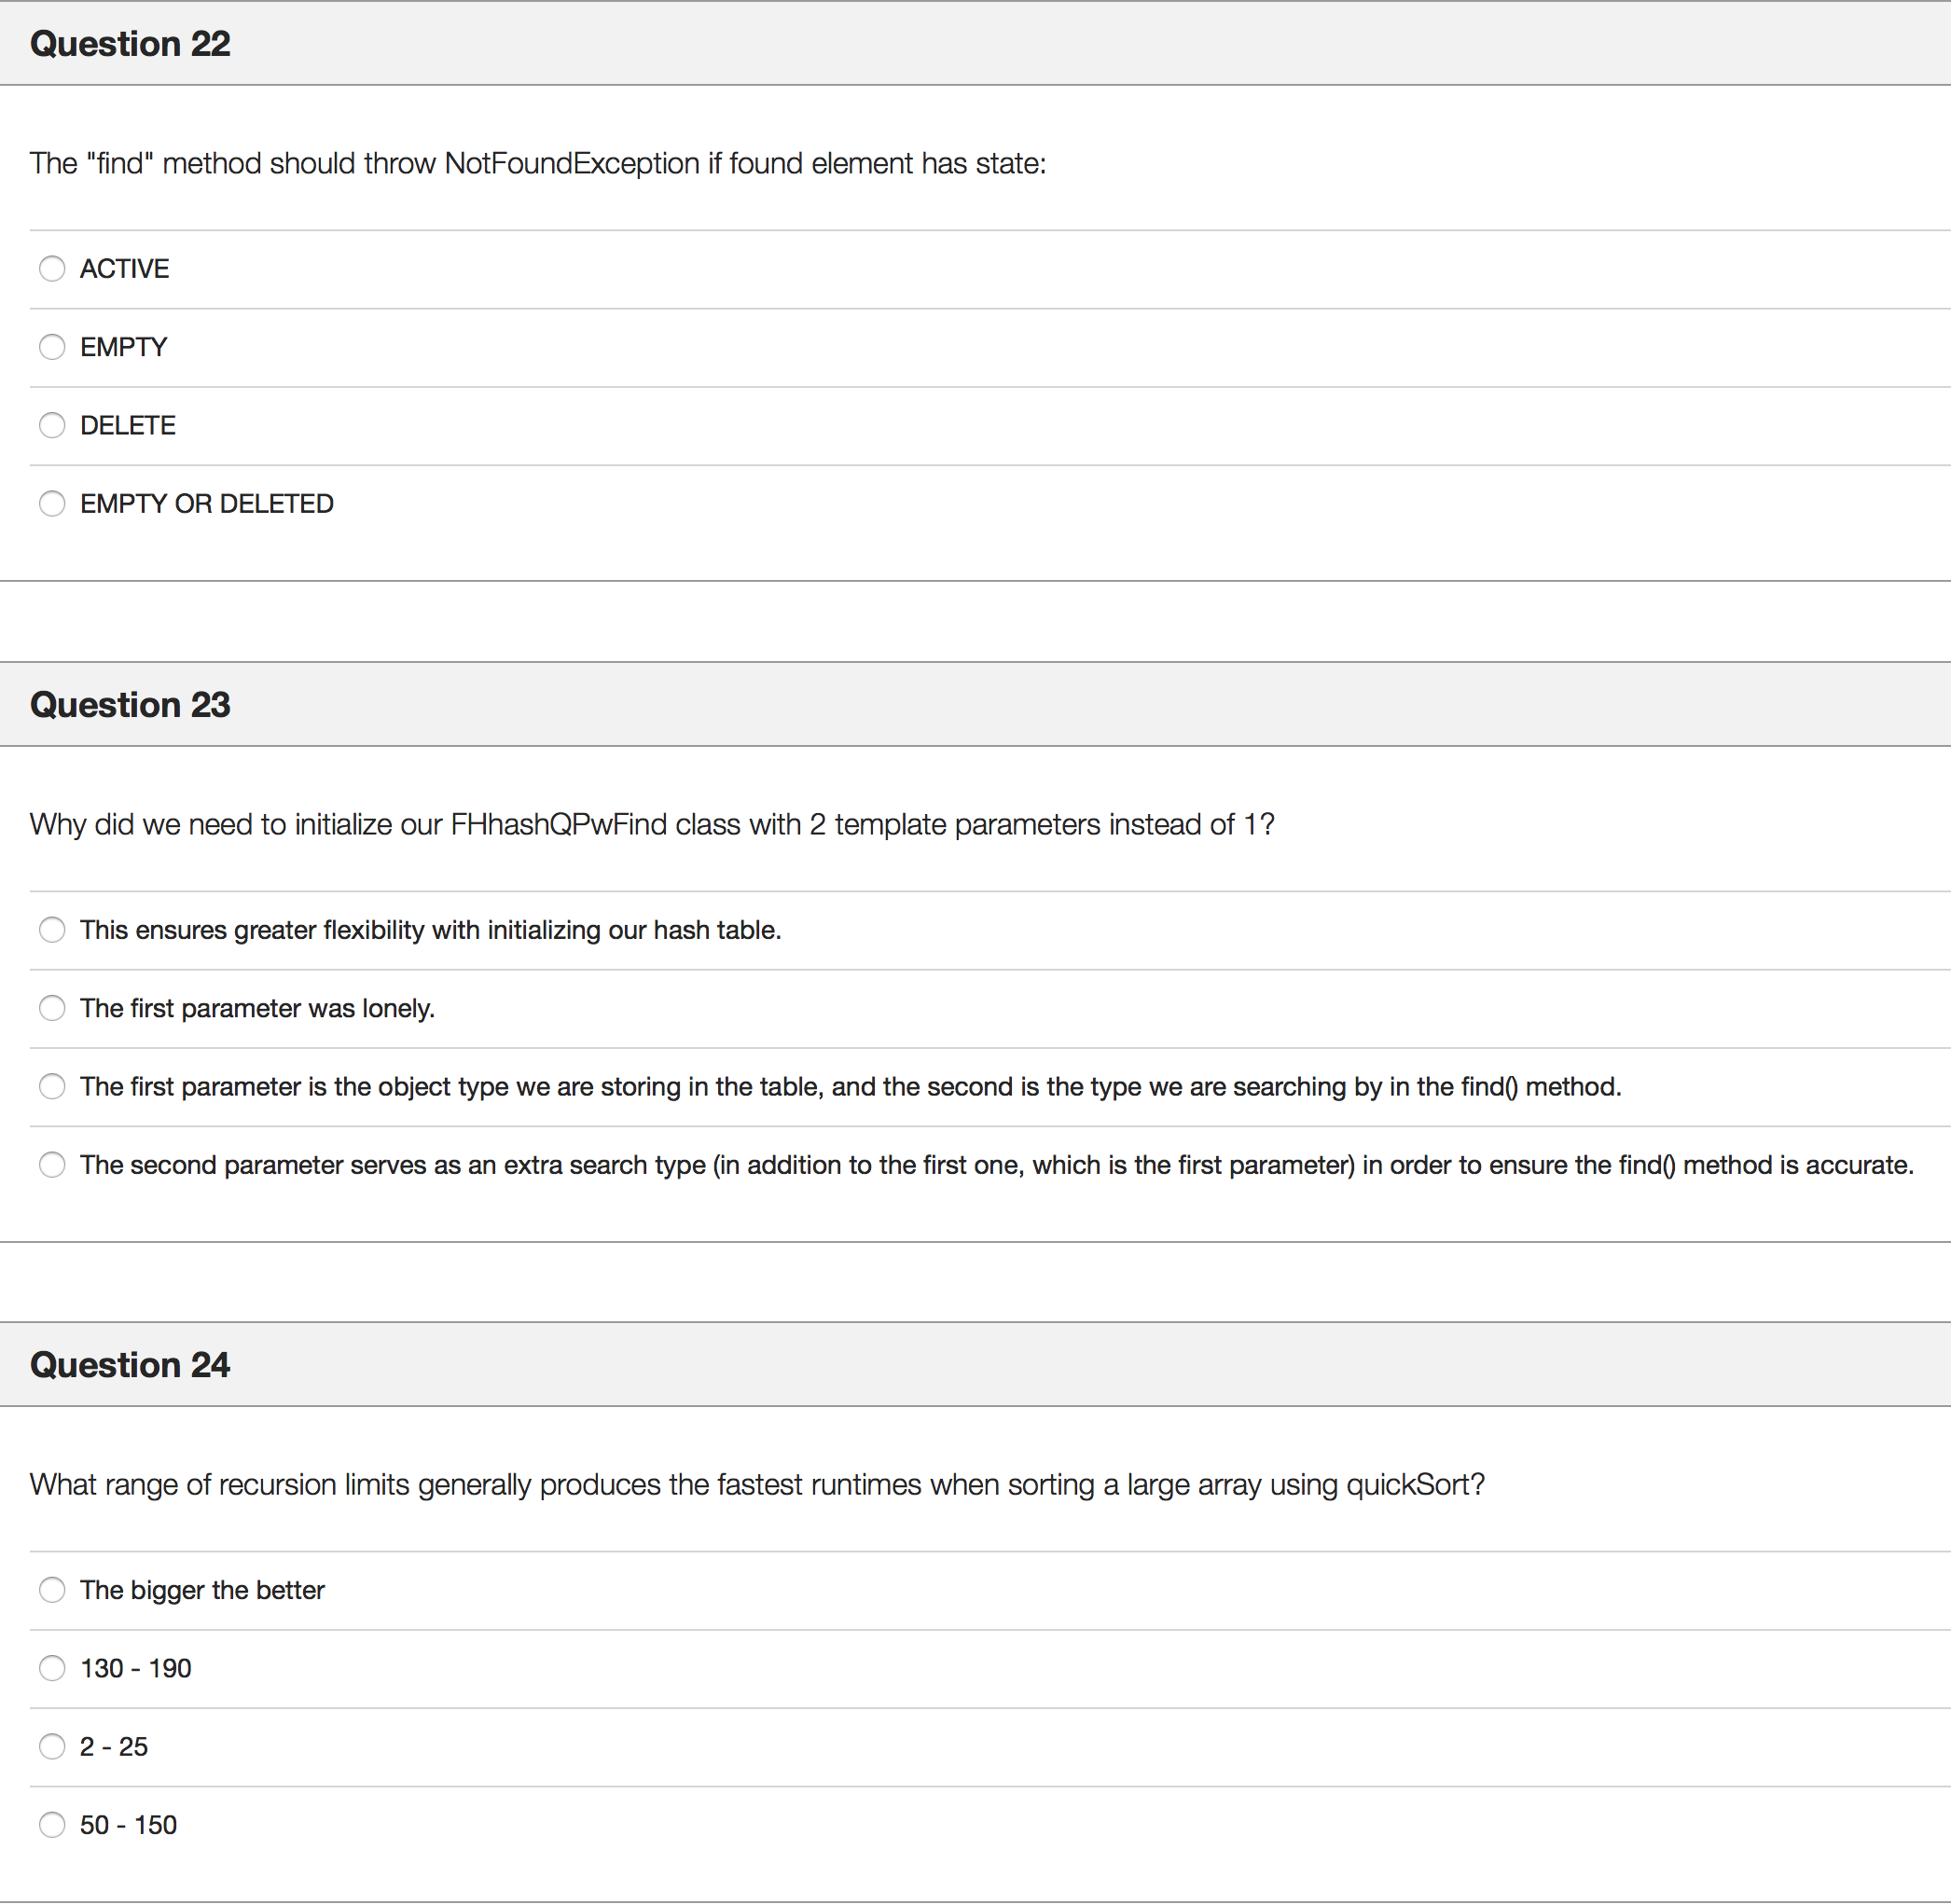1951x1904 pixels.
Task: Select 'The bigger the better' for Question 24
Action: [53, 1589]
